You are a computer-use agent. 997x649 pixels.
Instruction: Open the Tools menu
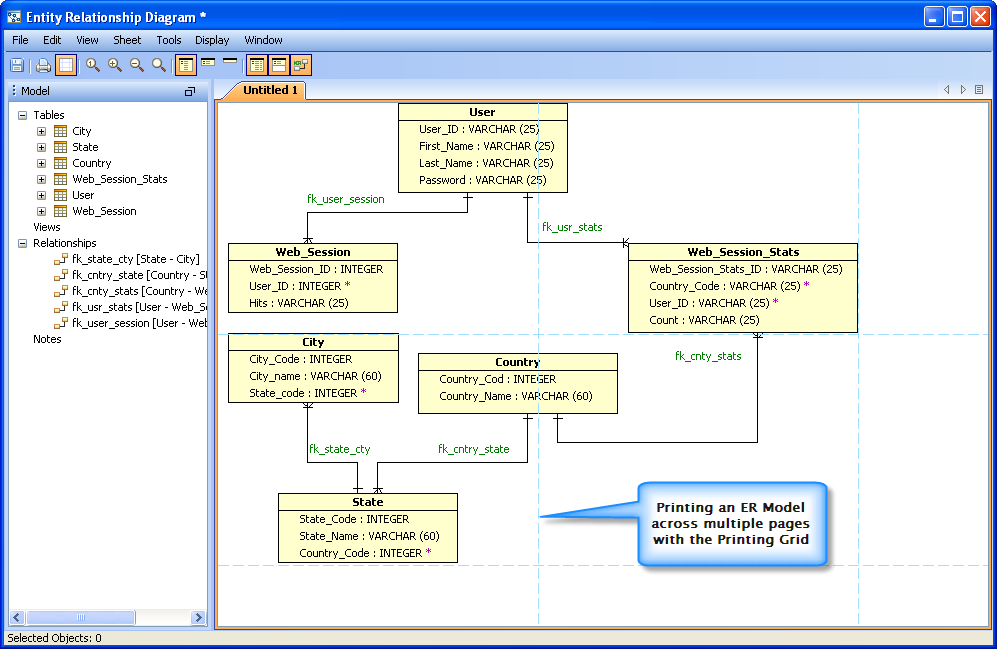tap(168, 40)
